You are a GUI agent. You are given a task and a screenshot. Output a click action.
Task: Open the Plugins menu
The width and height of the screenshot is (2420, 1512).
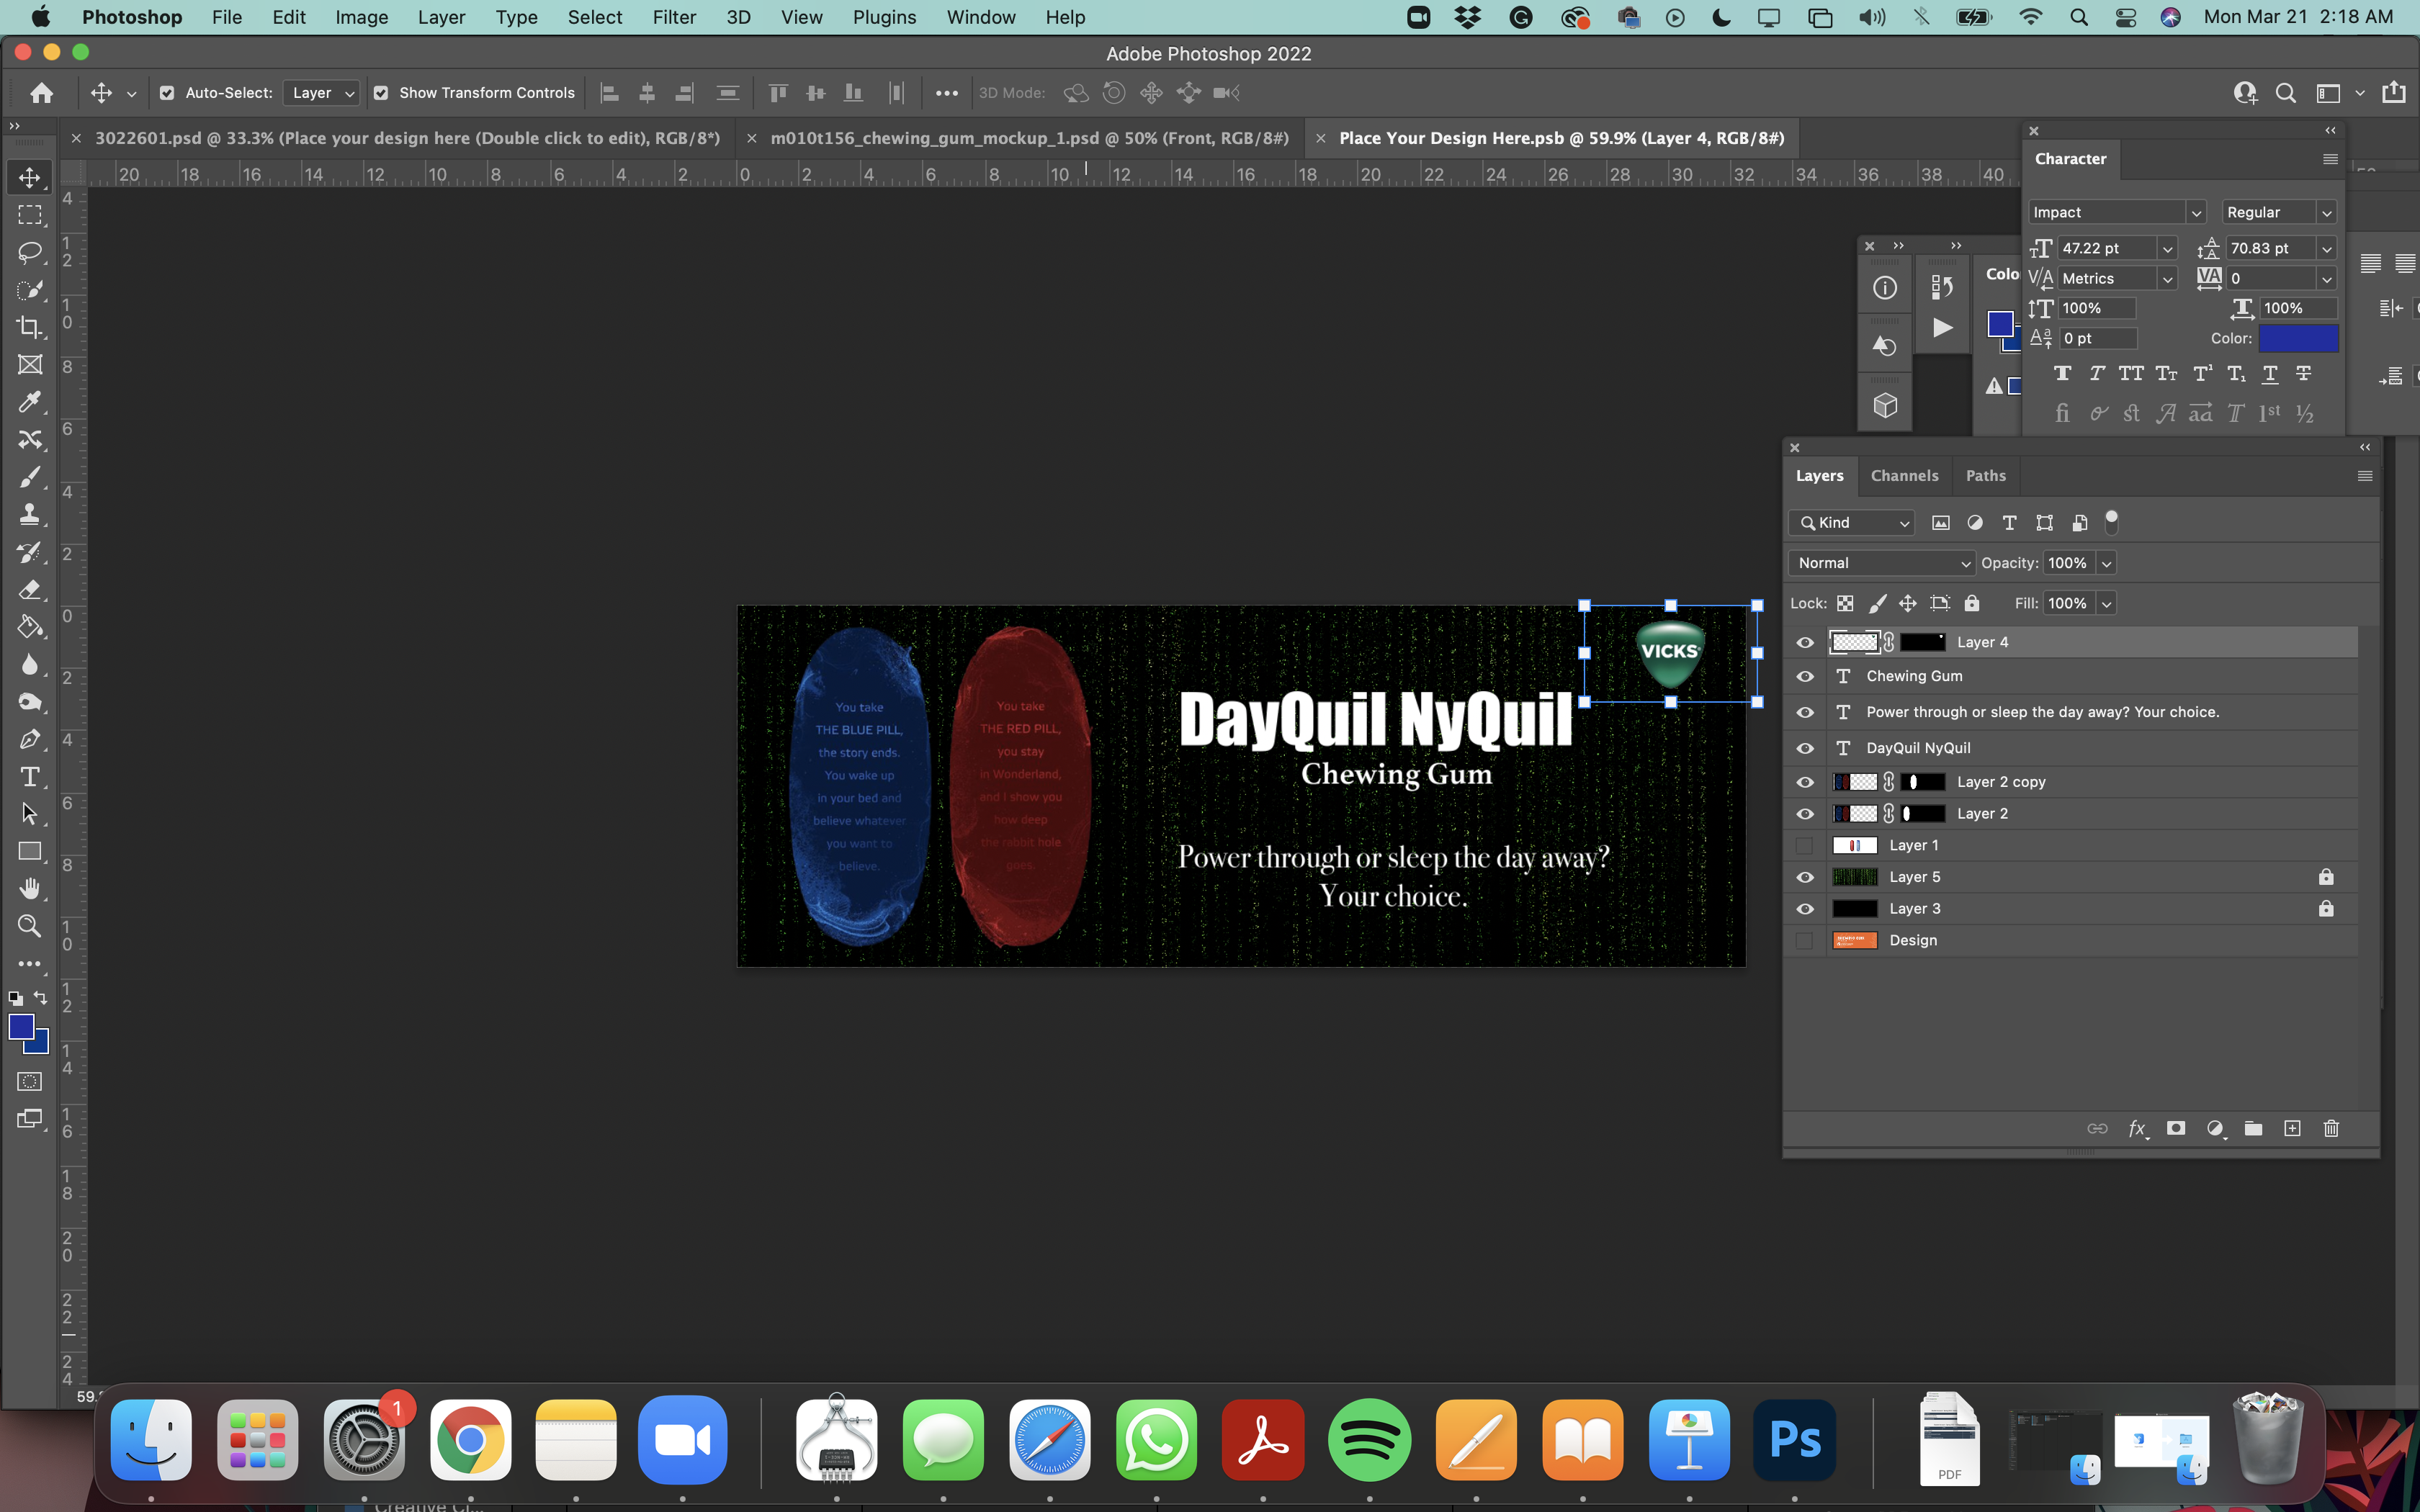pos(884,17)
